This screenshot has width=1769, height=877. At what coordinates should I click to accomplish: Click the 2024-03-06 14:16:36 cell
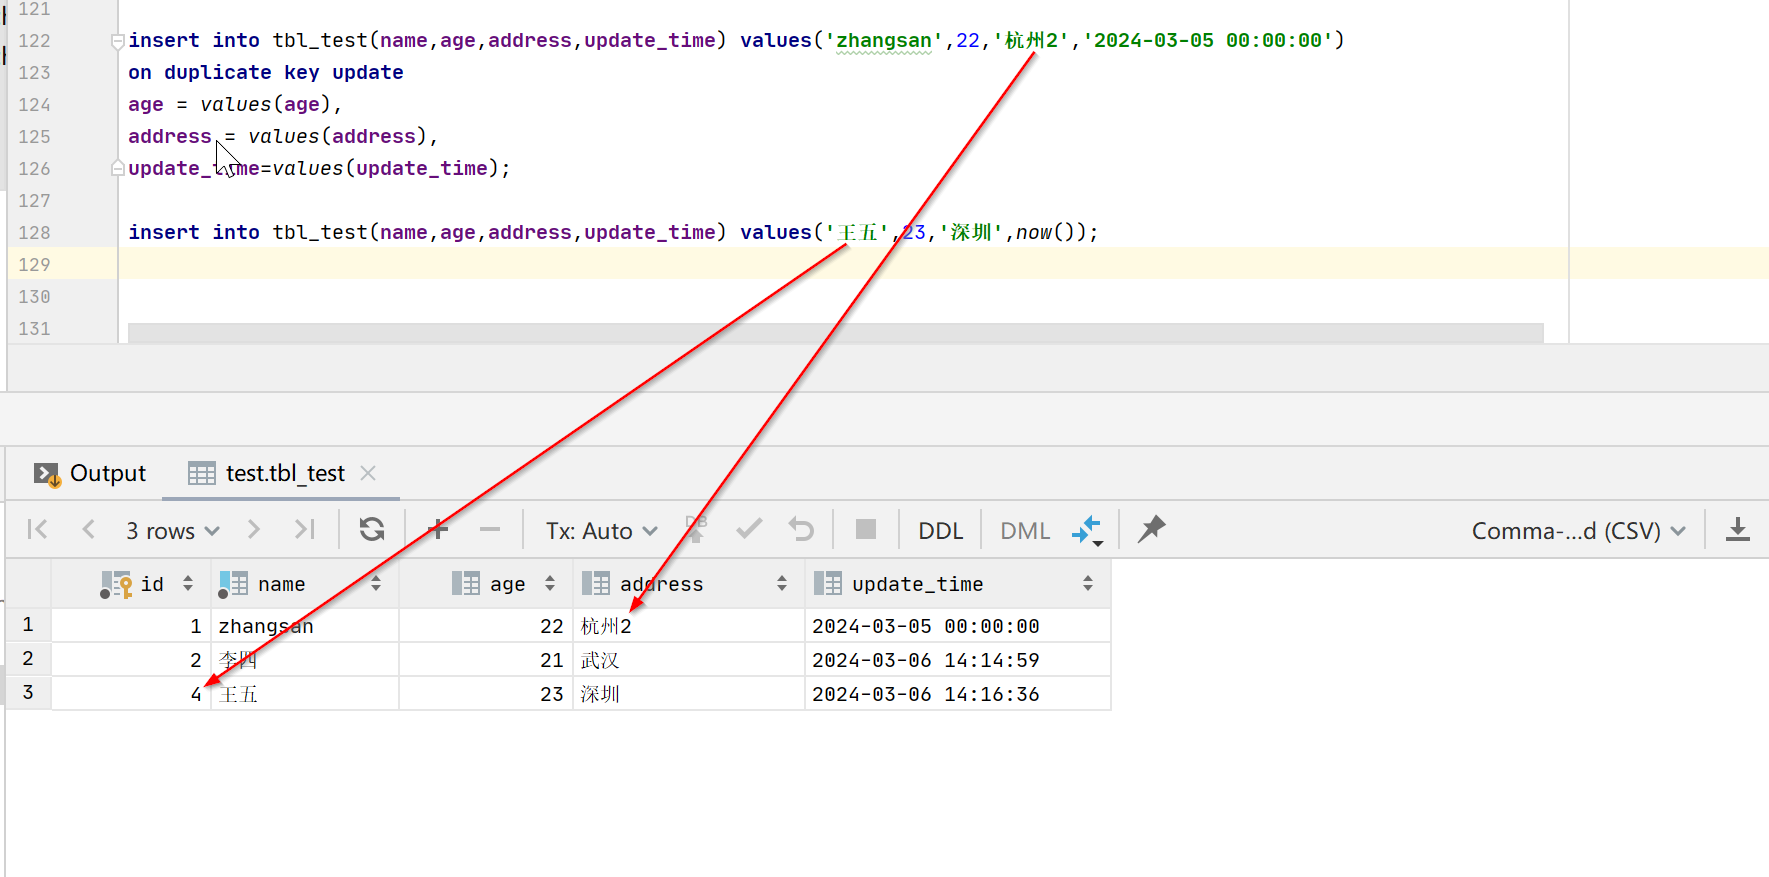tap(958, 694)
